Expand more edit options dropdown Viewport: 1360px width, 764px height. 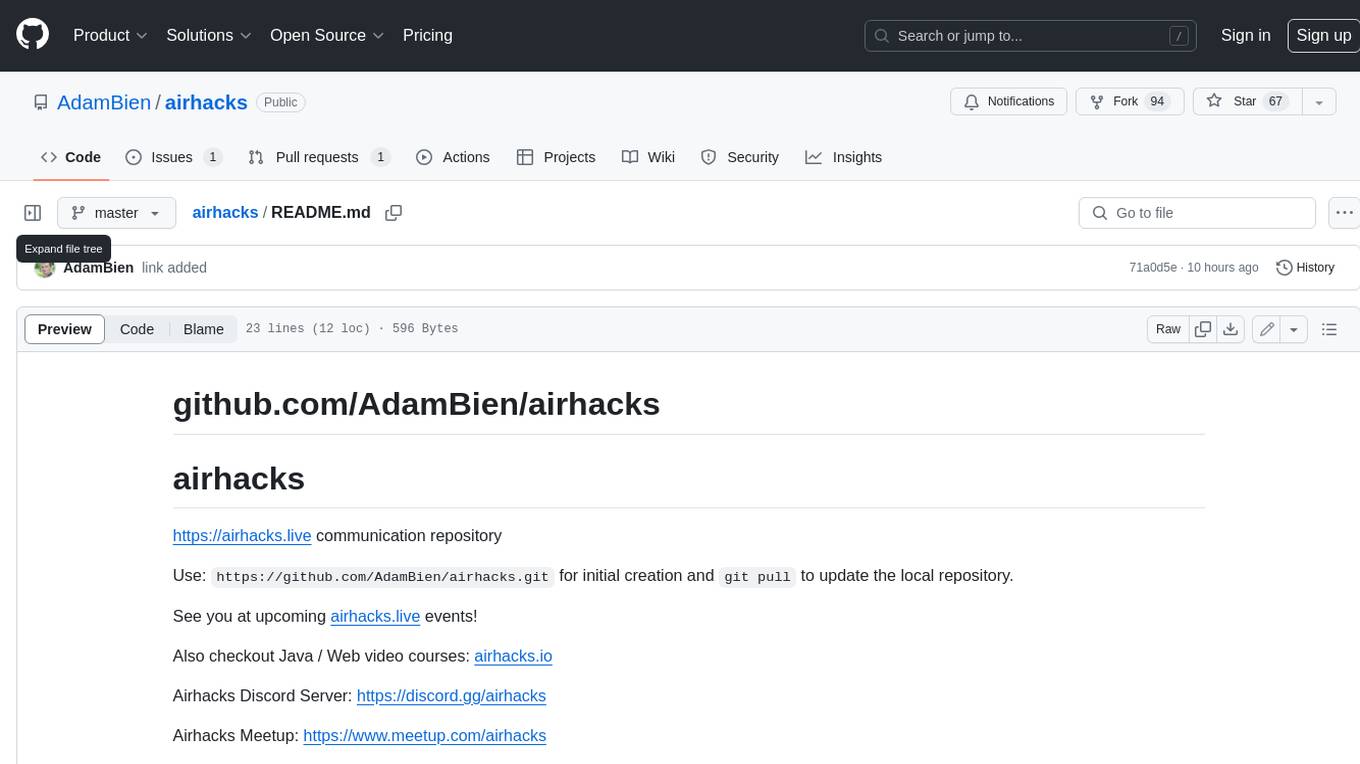point(1294,329)
